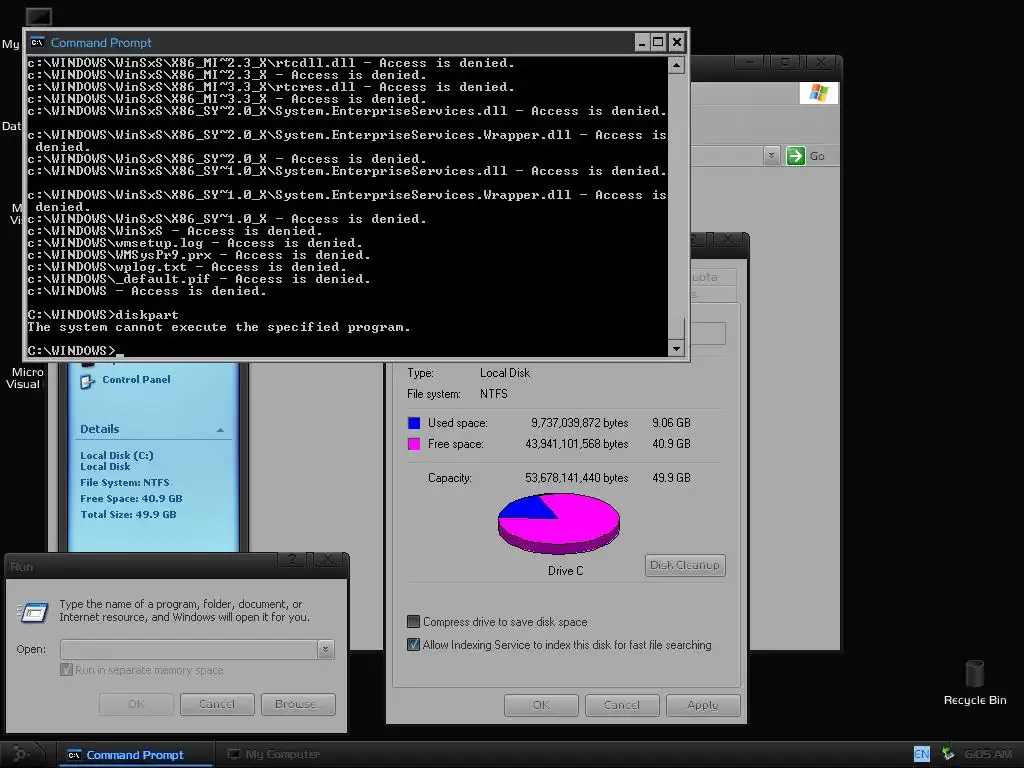Click the green Go arrow icon
1024x768 pixels.
coord(795,156)
